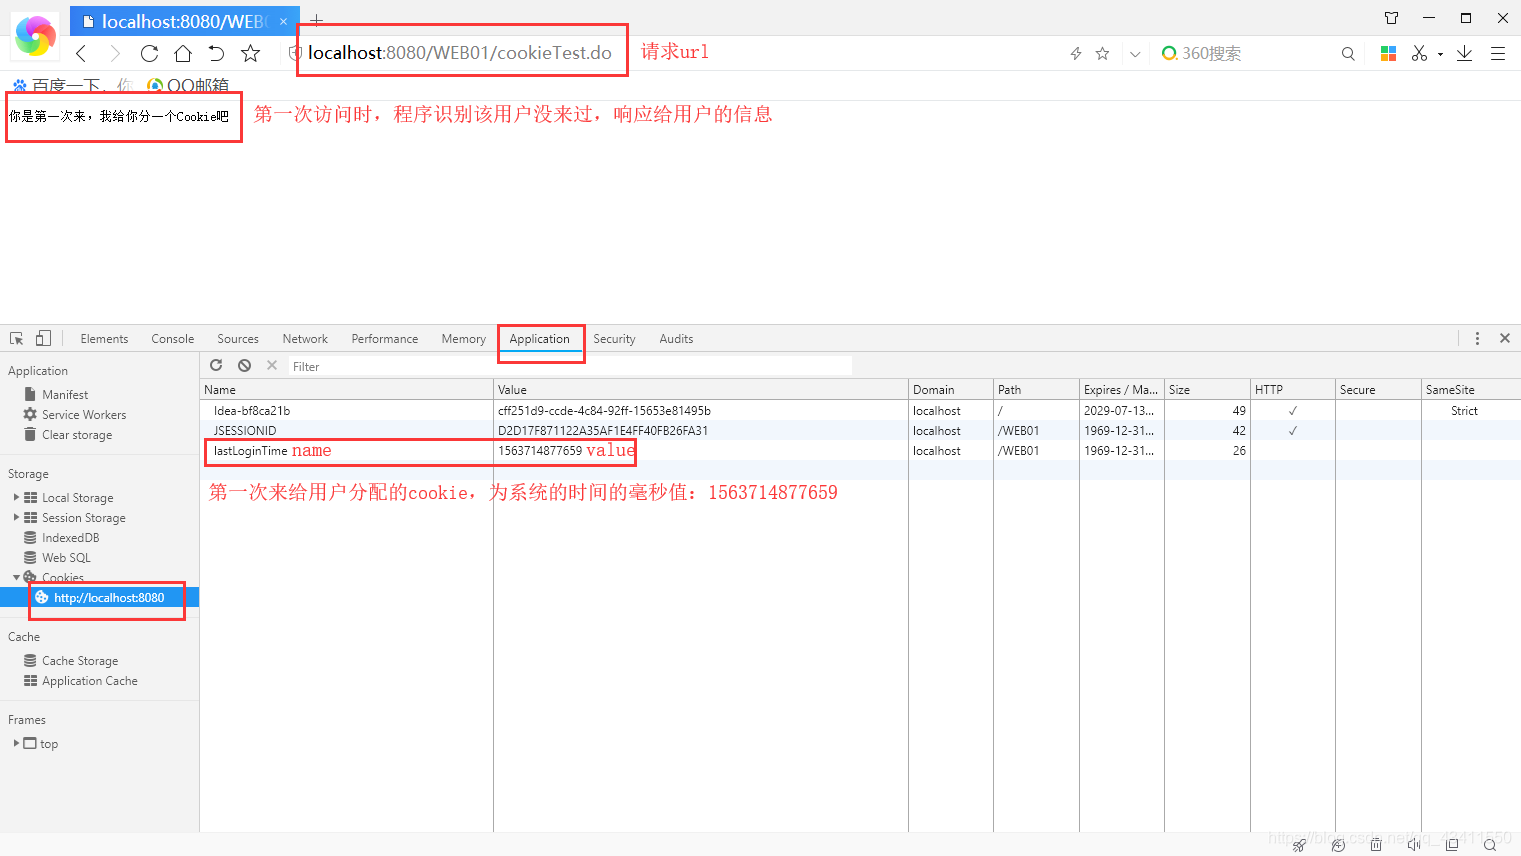Viewport: 1521px width, 856px height.
Task: Open Cache Storage in the sidebar
Action: coord(80,661)
